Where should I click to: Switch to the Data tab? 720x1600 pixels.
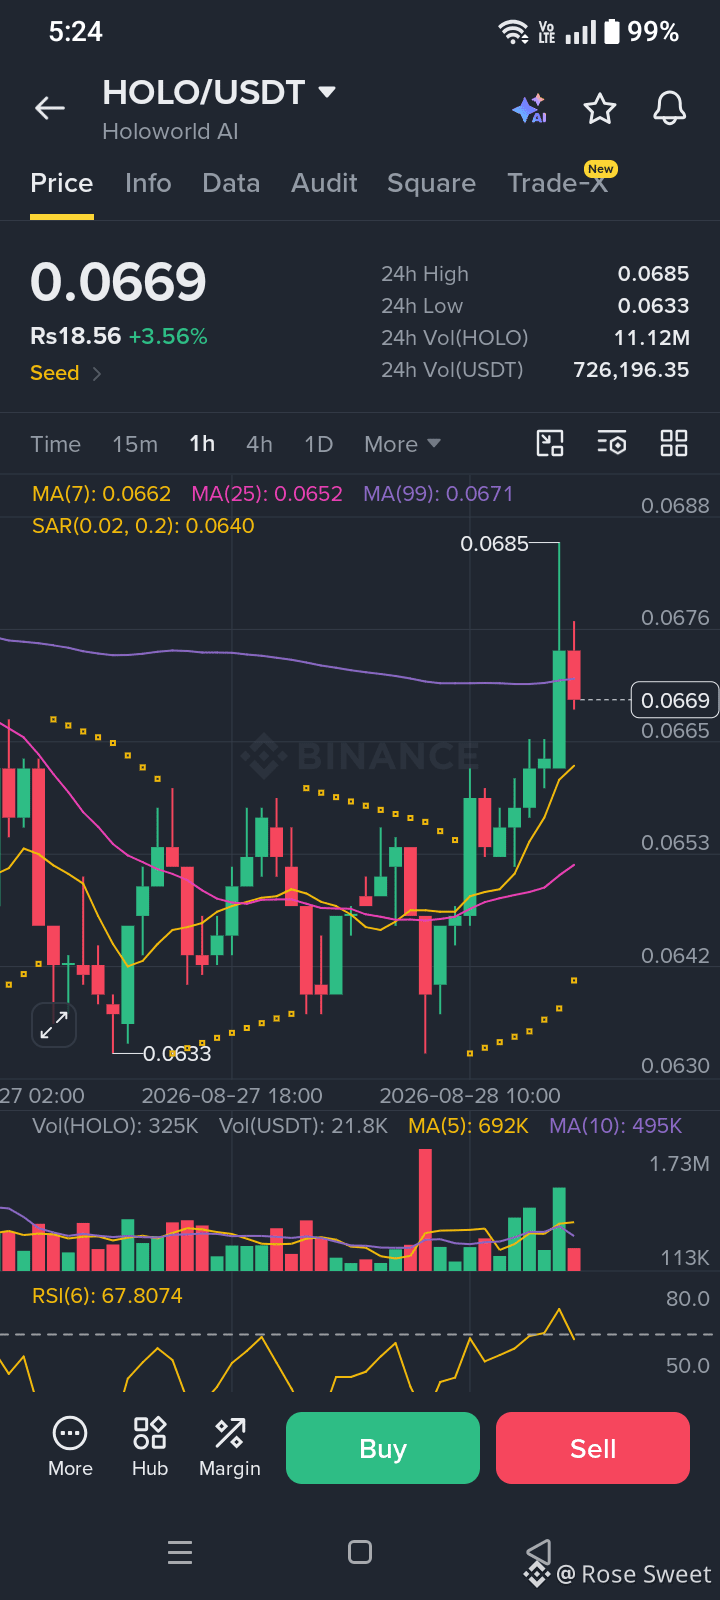pos(231,183)
